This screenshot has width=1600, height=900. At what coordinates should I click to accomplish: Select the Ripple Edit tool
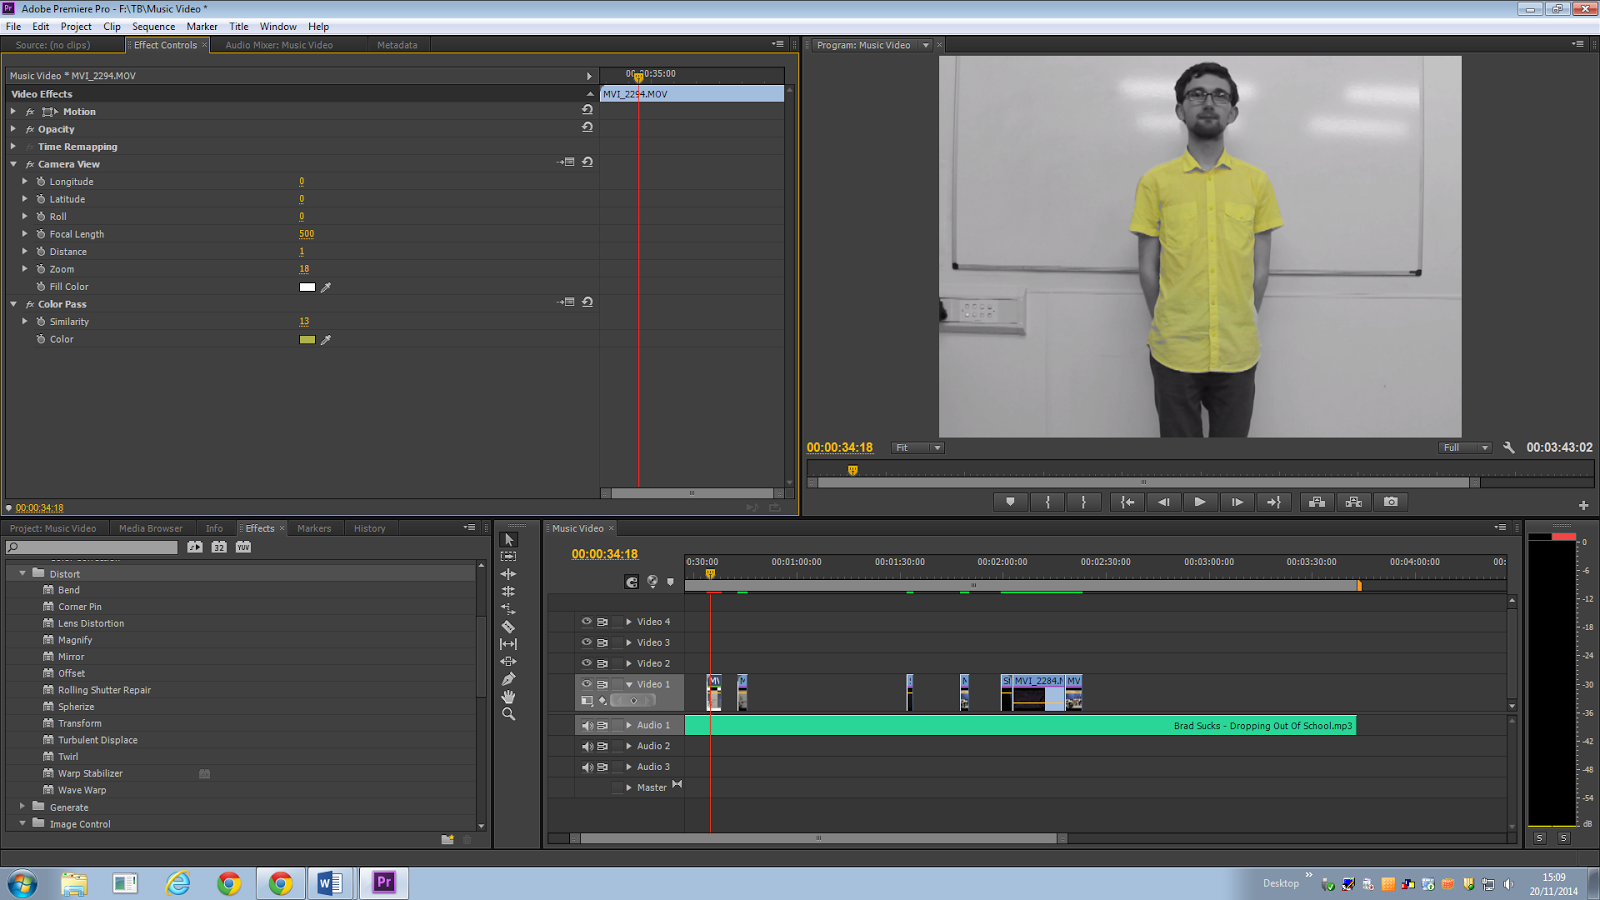tap(508, 574)
